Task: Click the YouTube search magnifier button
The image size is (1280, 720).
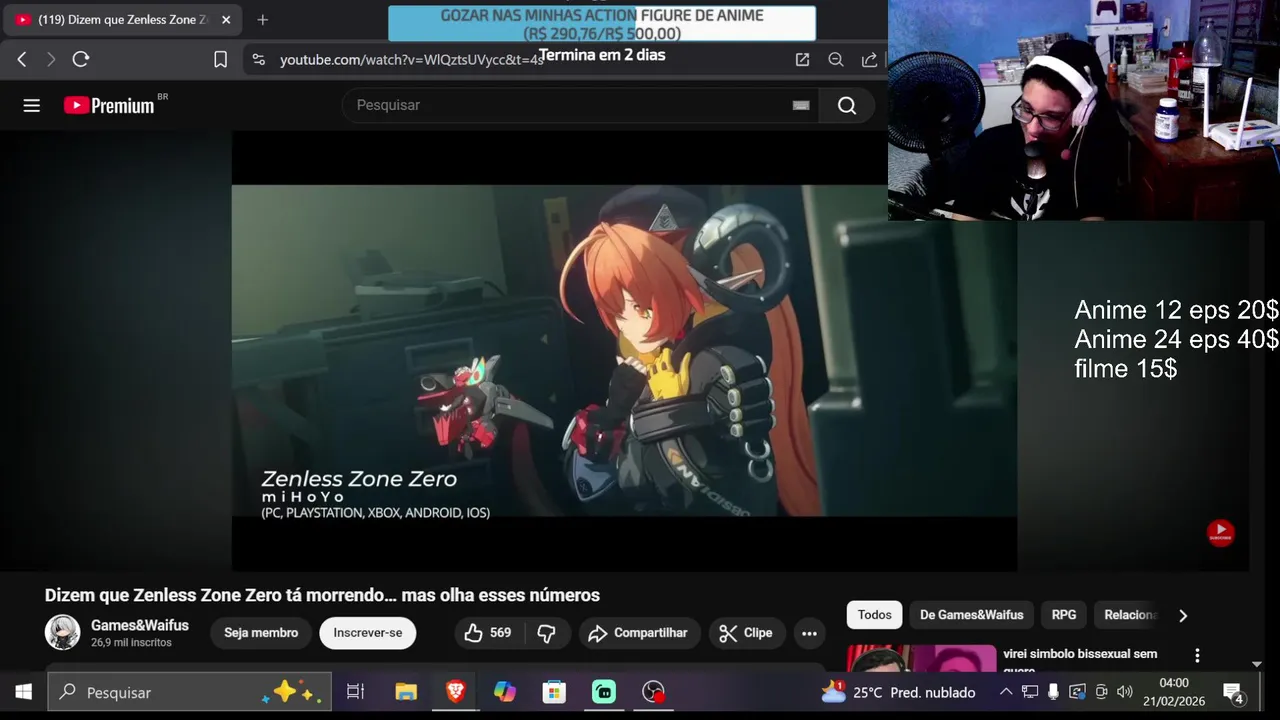Action: pyautogui.click(x=847, y=105)
